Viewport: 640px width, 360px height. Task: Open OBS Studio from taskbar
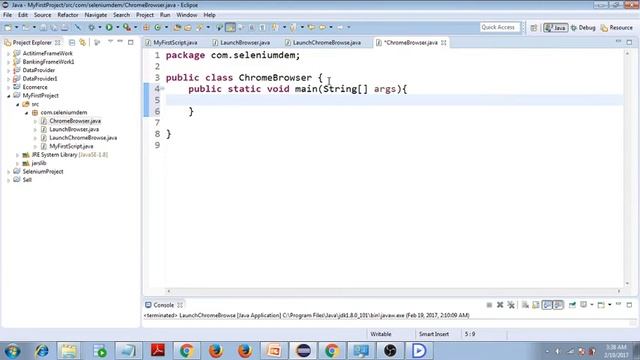[390, 351]
